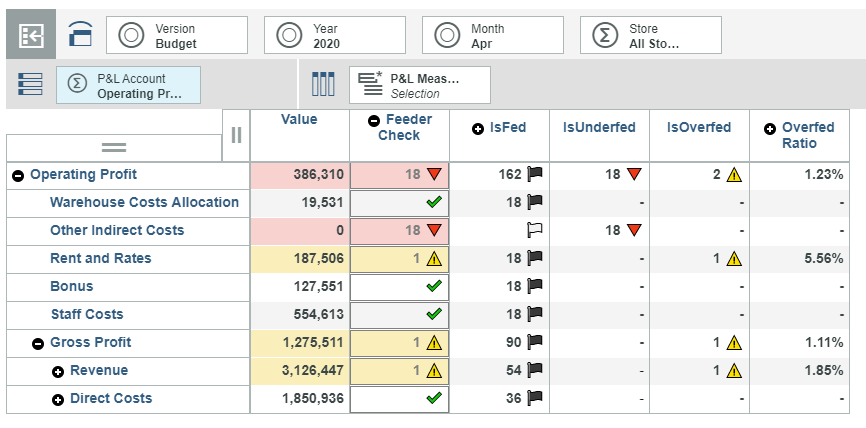
Task: Collapse the Gross Profit row
Action: pos(38,343)
